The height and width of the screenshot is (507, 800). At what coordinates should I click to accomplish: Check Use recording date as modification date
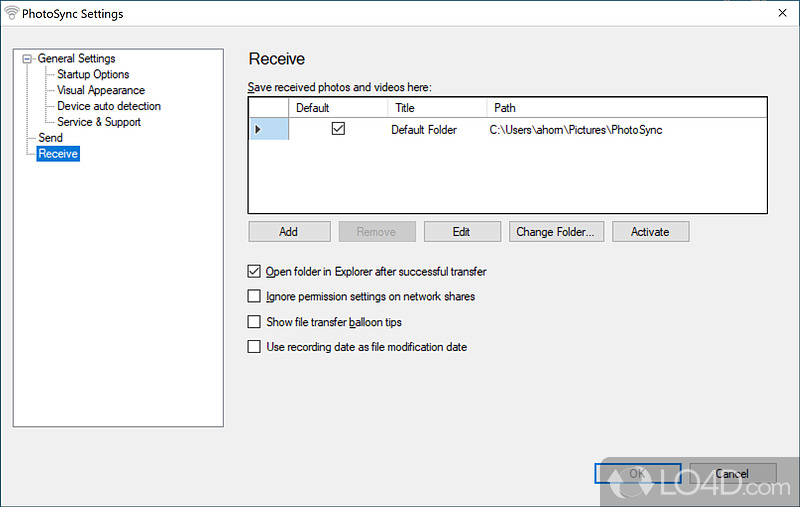pos(254,347)
